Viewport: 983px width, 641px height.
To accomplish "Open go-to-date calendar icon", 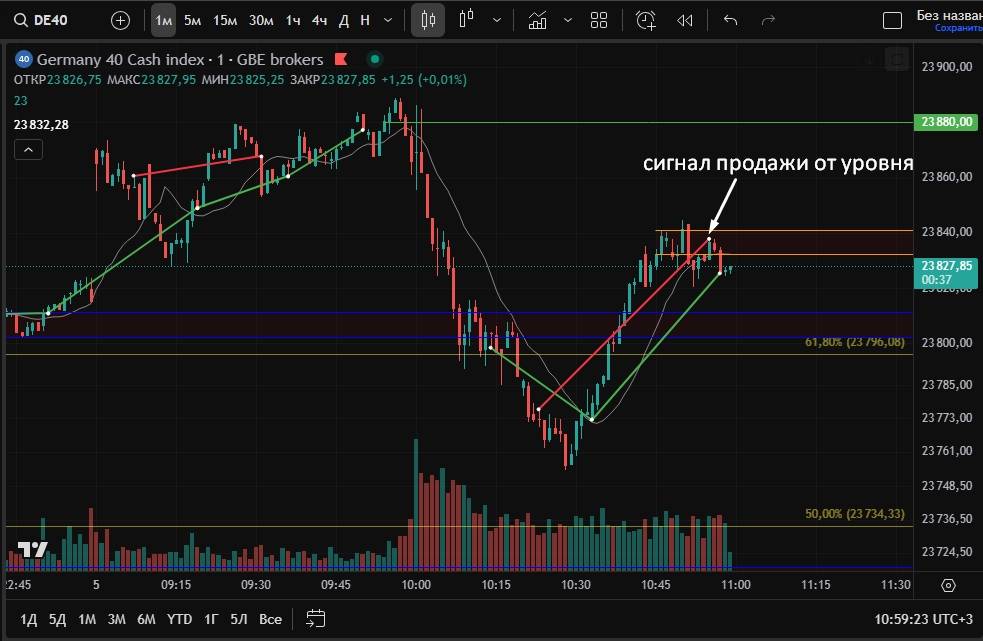I will point(316,618).
